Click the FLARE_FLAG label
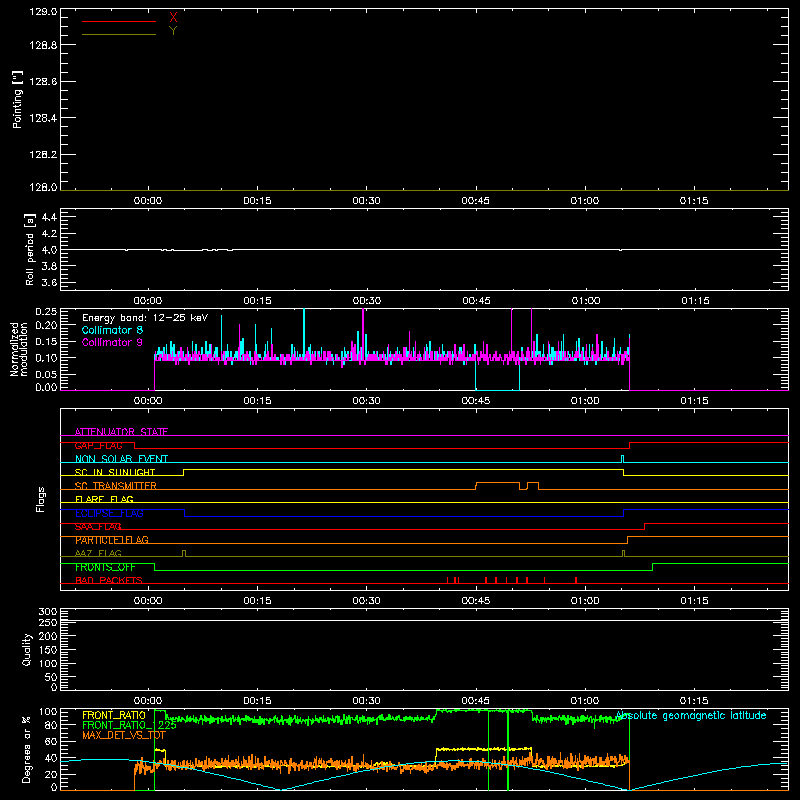 (104, 499)
